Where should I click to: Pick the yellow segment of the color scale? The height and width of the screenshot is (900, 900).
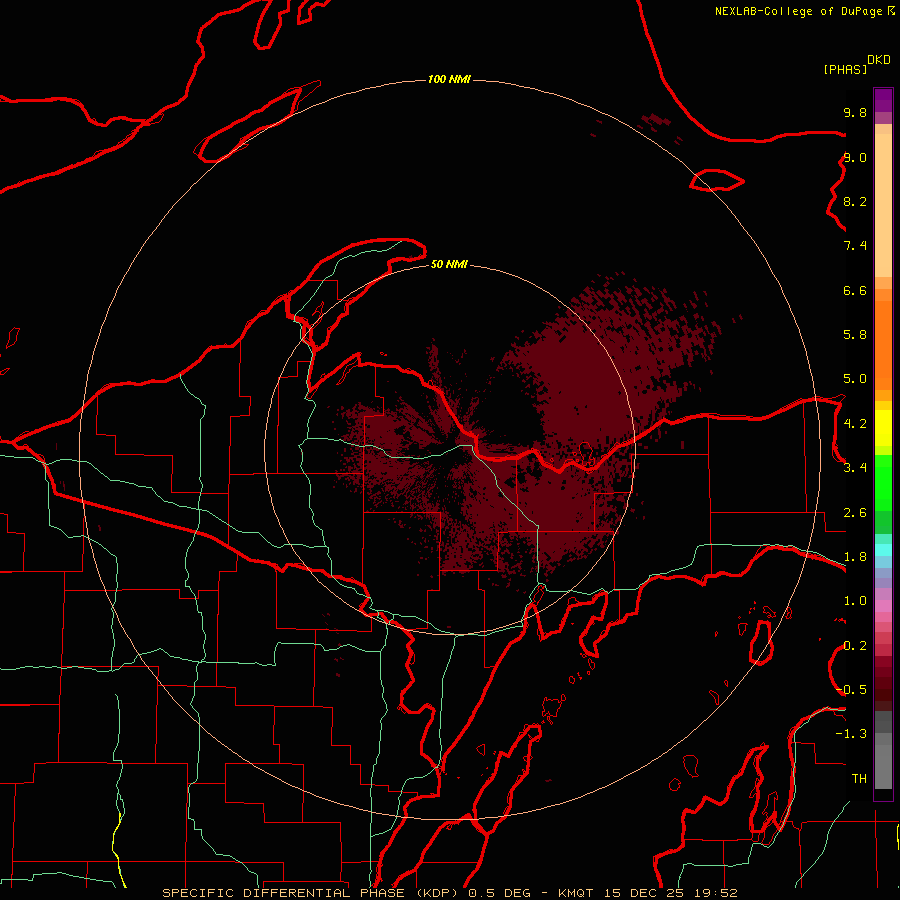pyautogui.click(x=883, y=428)
